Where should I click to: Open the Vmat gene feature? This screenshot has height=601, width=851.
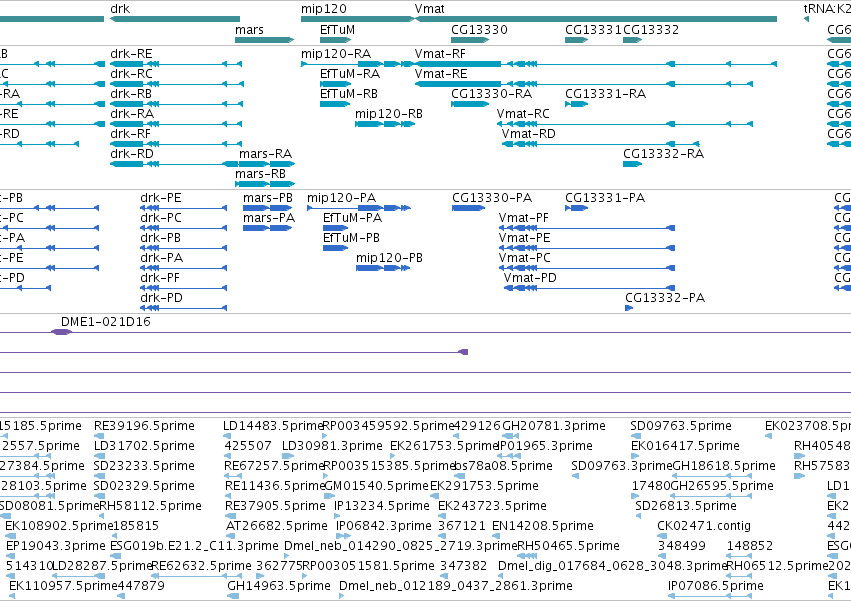(596, 19)
